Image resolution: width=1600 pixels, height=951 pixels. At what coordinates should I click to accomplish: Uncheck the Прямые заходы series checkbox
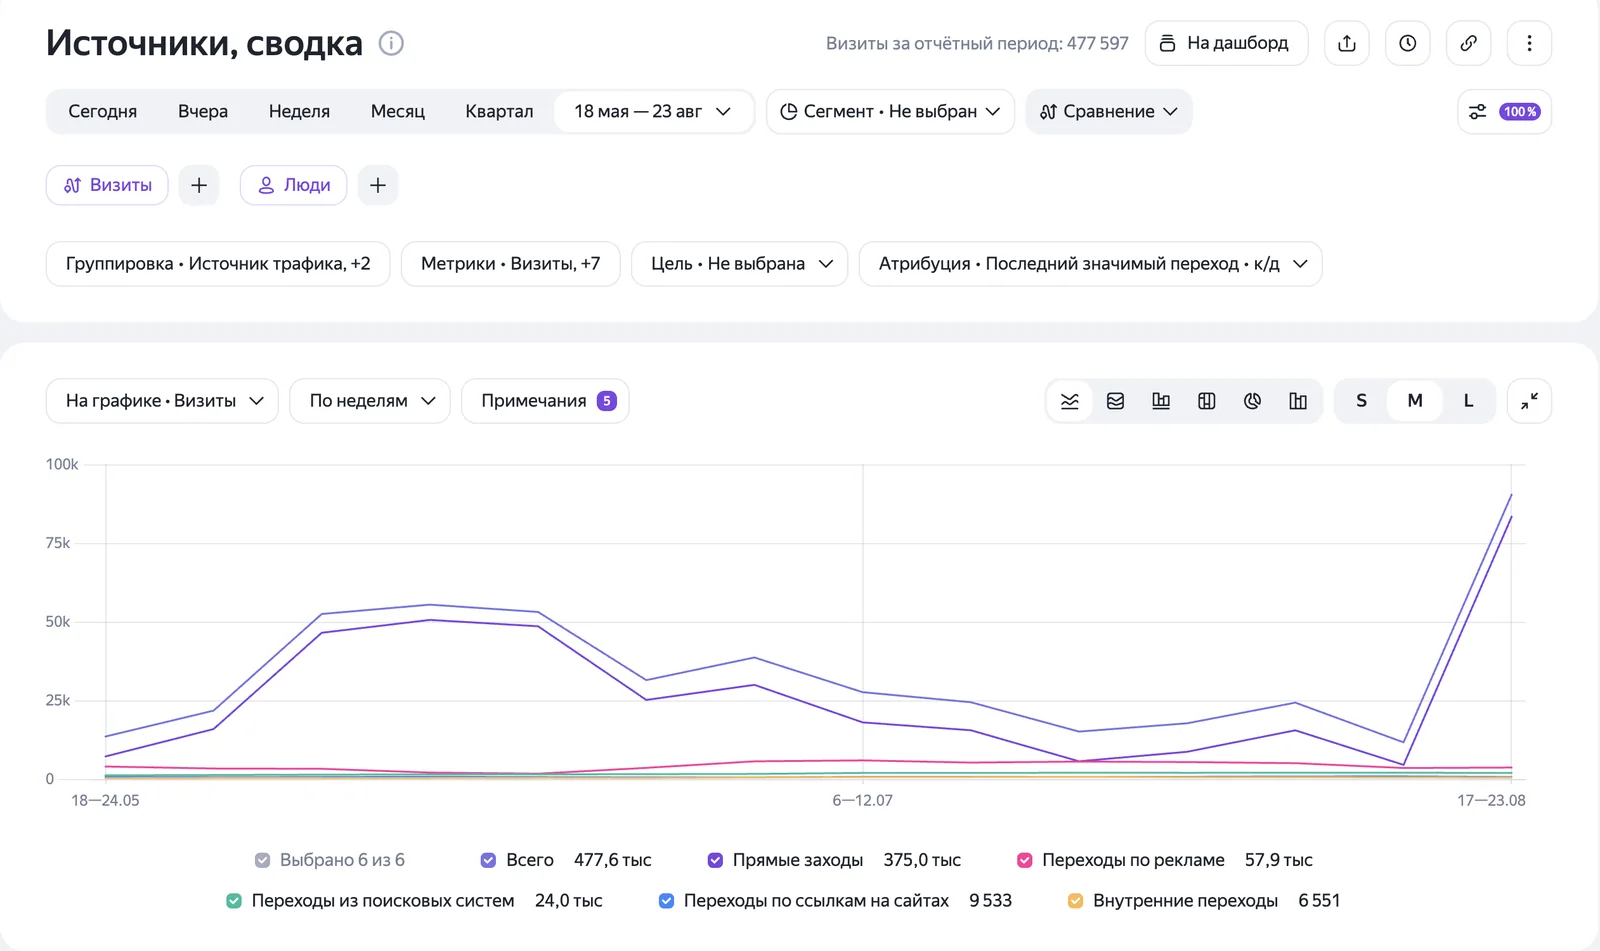[715, 860]
